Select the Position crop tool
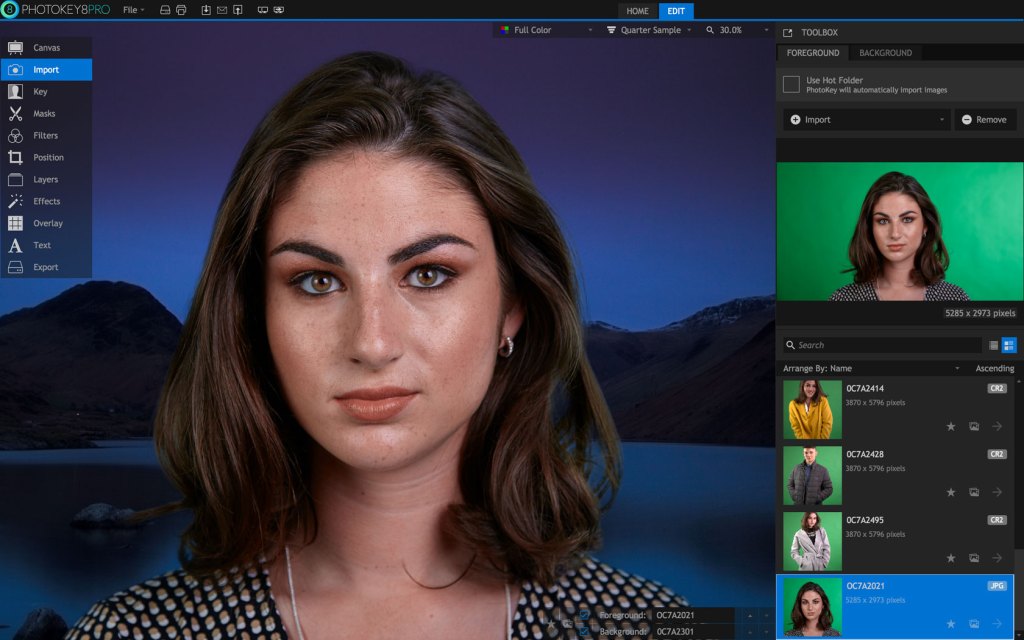 [x=46, y=157]
